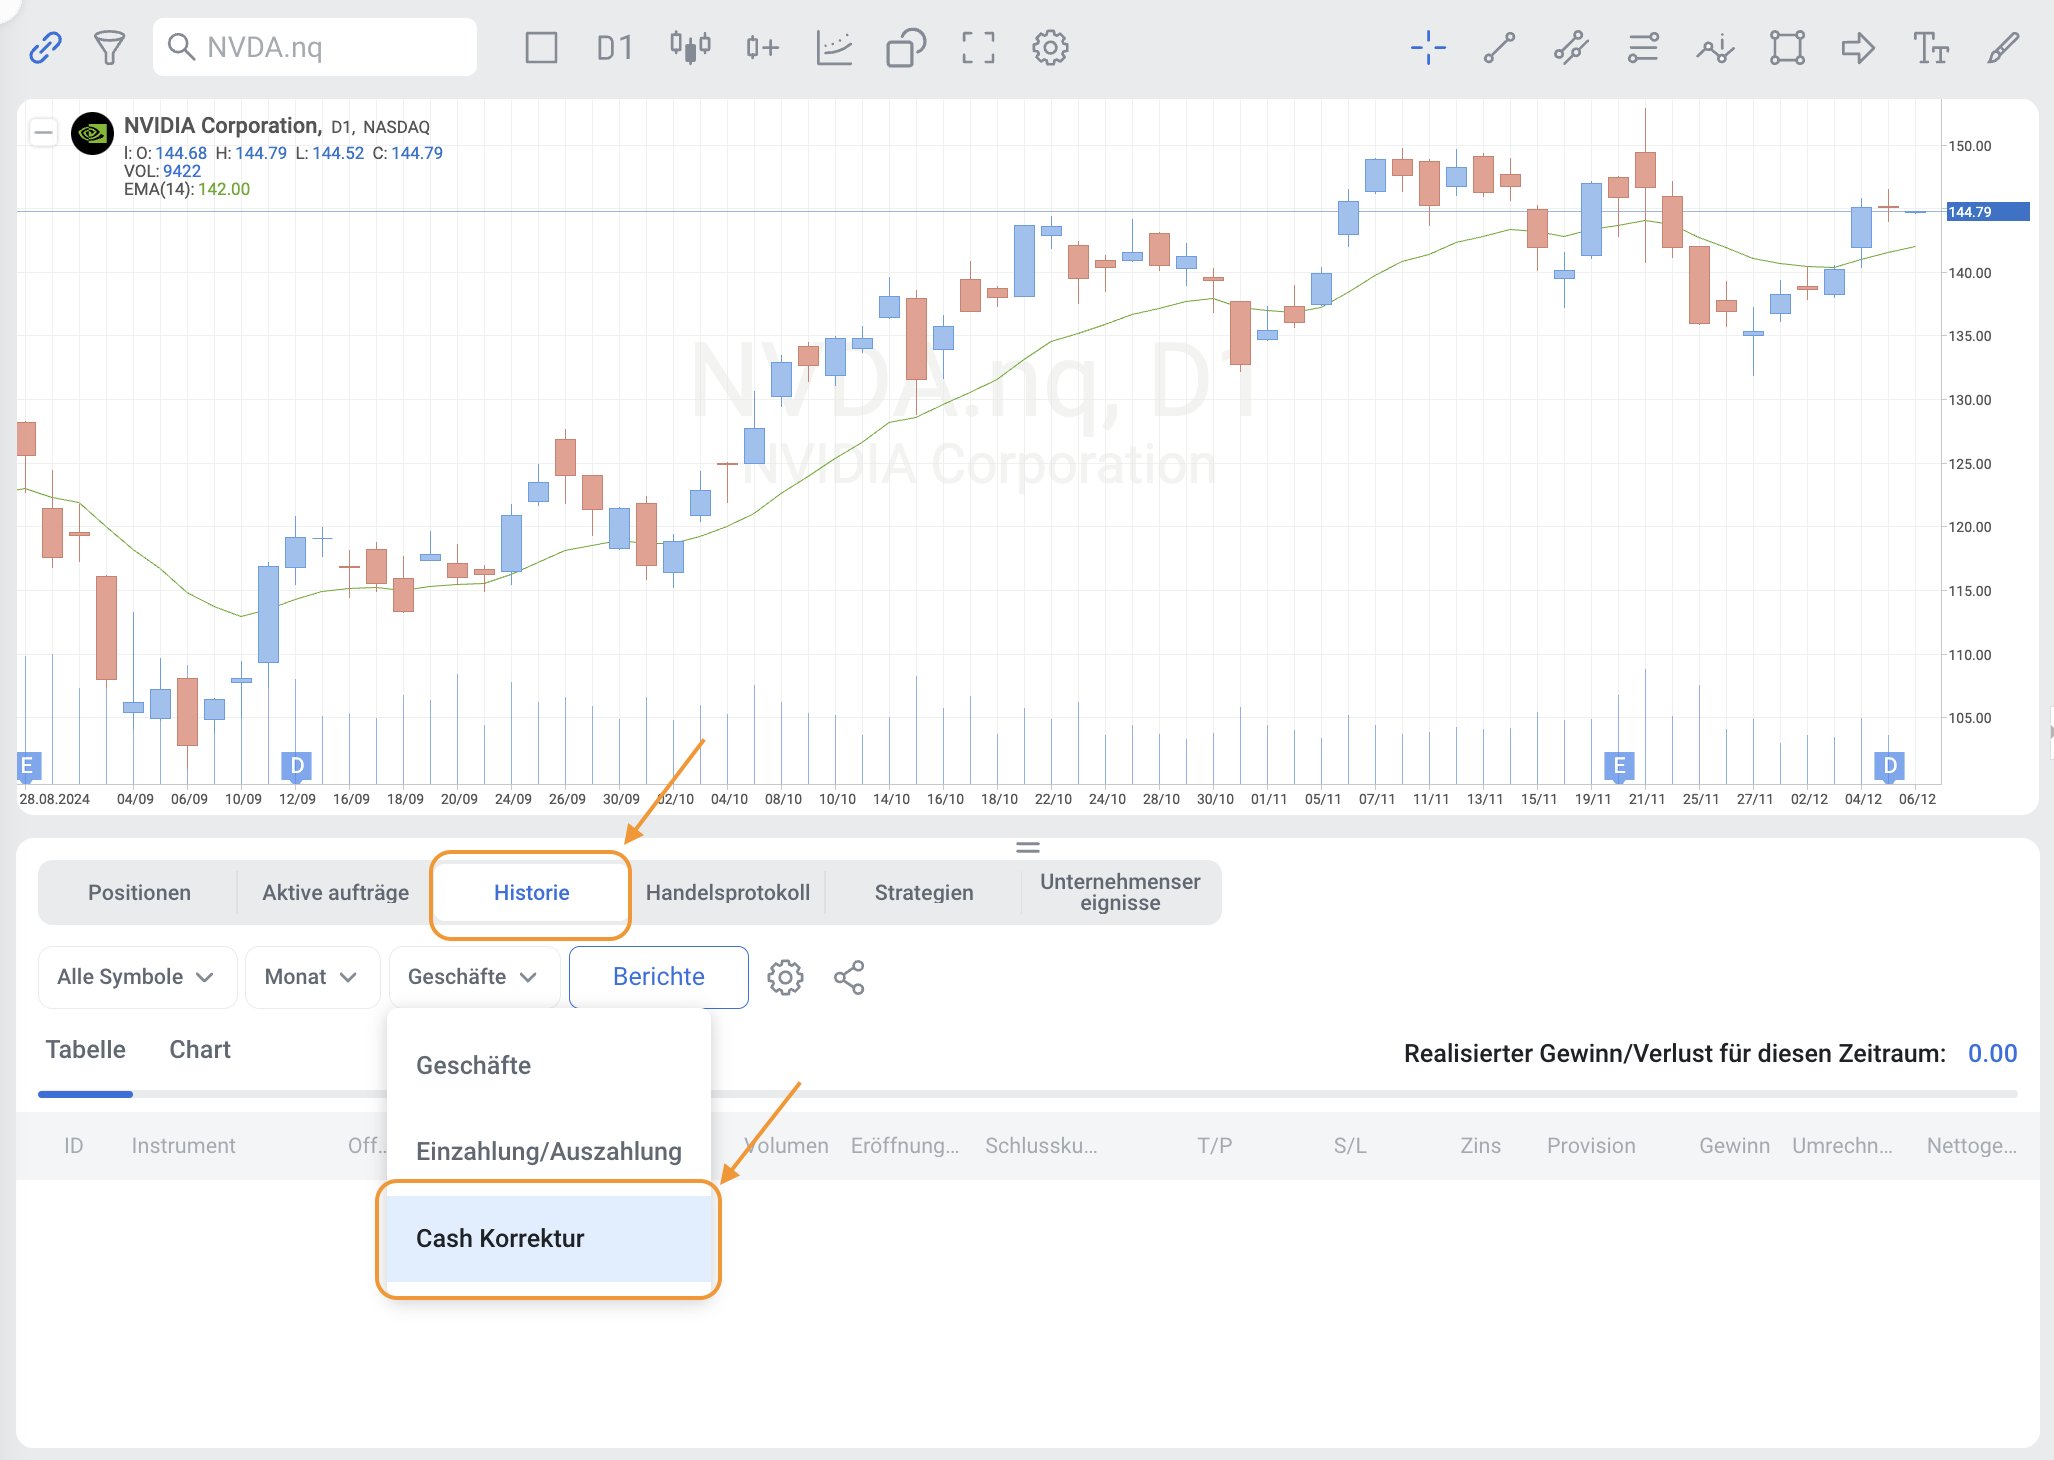Open the Monat period dropdown
The height and width of the screenshot is (1460, 2054).
tap(311, 977)
